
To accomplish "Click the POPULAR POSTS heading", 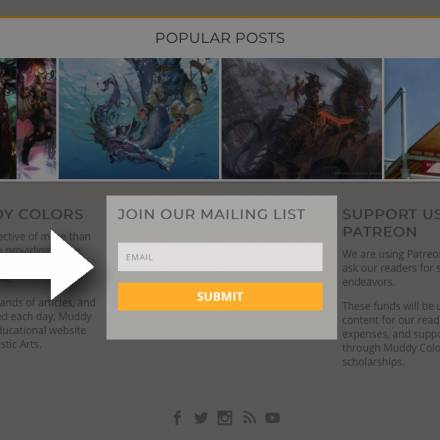I will tap(220, 38).
